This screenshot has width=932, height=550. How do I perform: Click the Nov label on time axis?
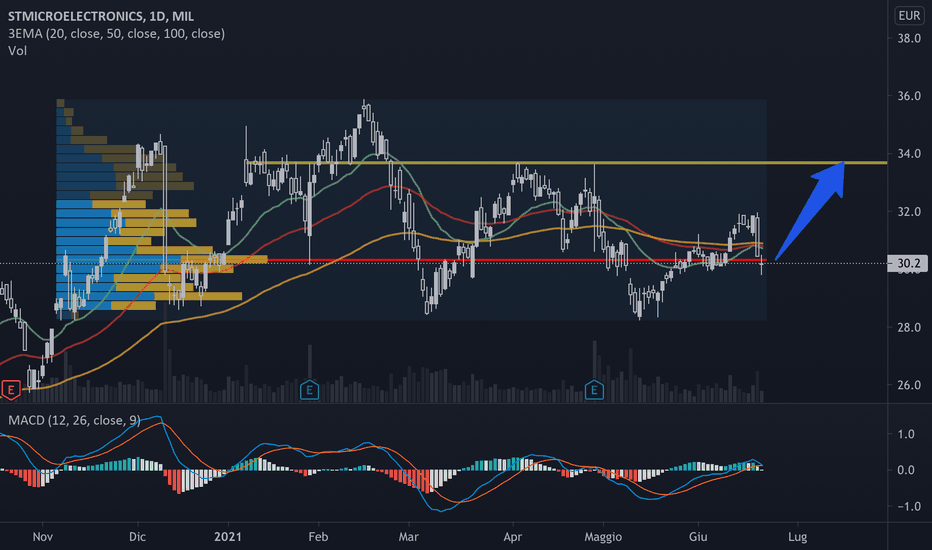coord(43,537)
